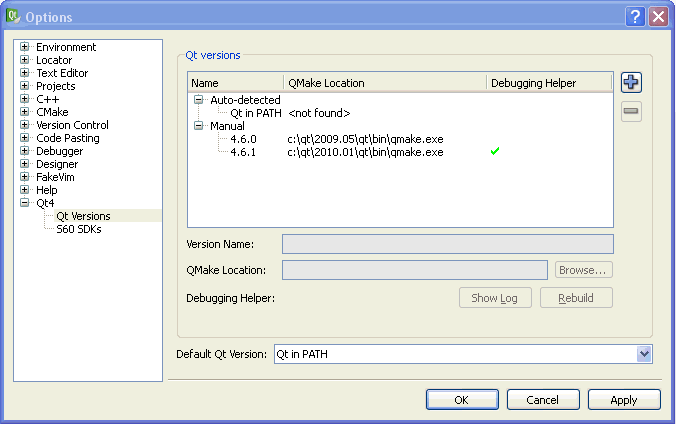Screen dimensions: 676x424
Task: Click the green checkmark for version 4.6.1
Action: [494, 152]
